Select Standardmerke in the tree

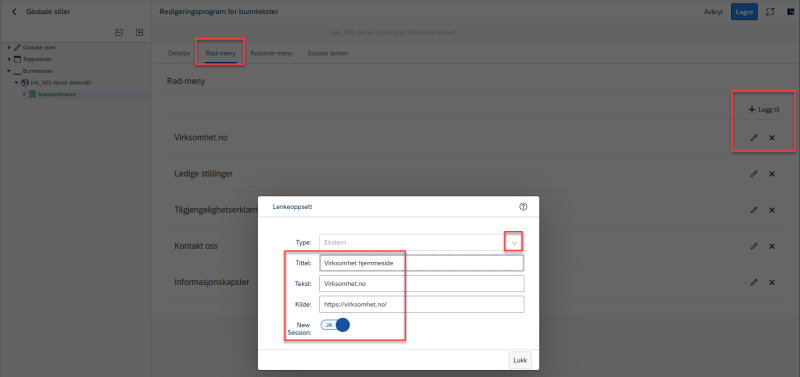pyautogui.click(x=57, y=94)
